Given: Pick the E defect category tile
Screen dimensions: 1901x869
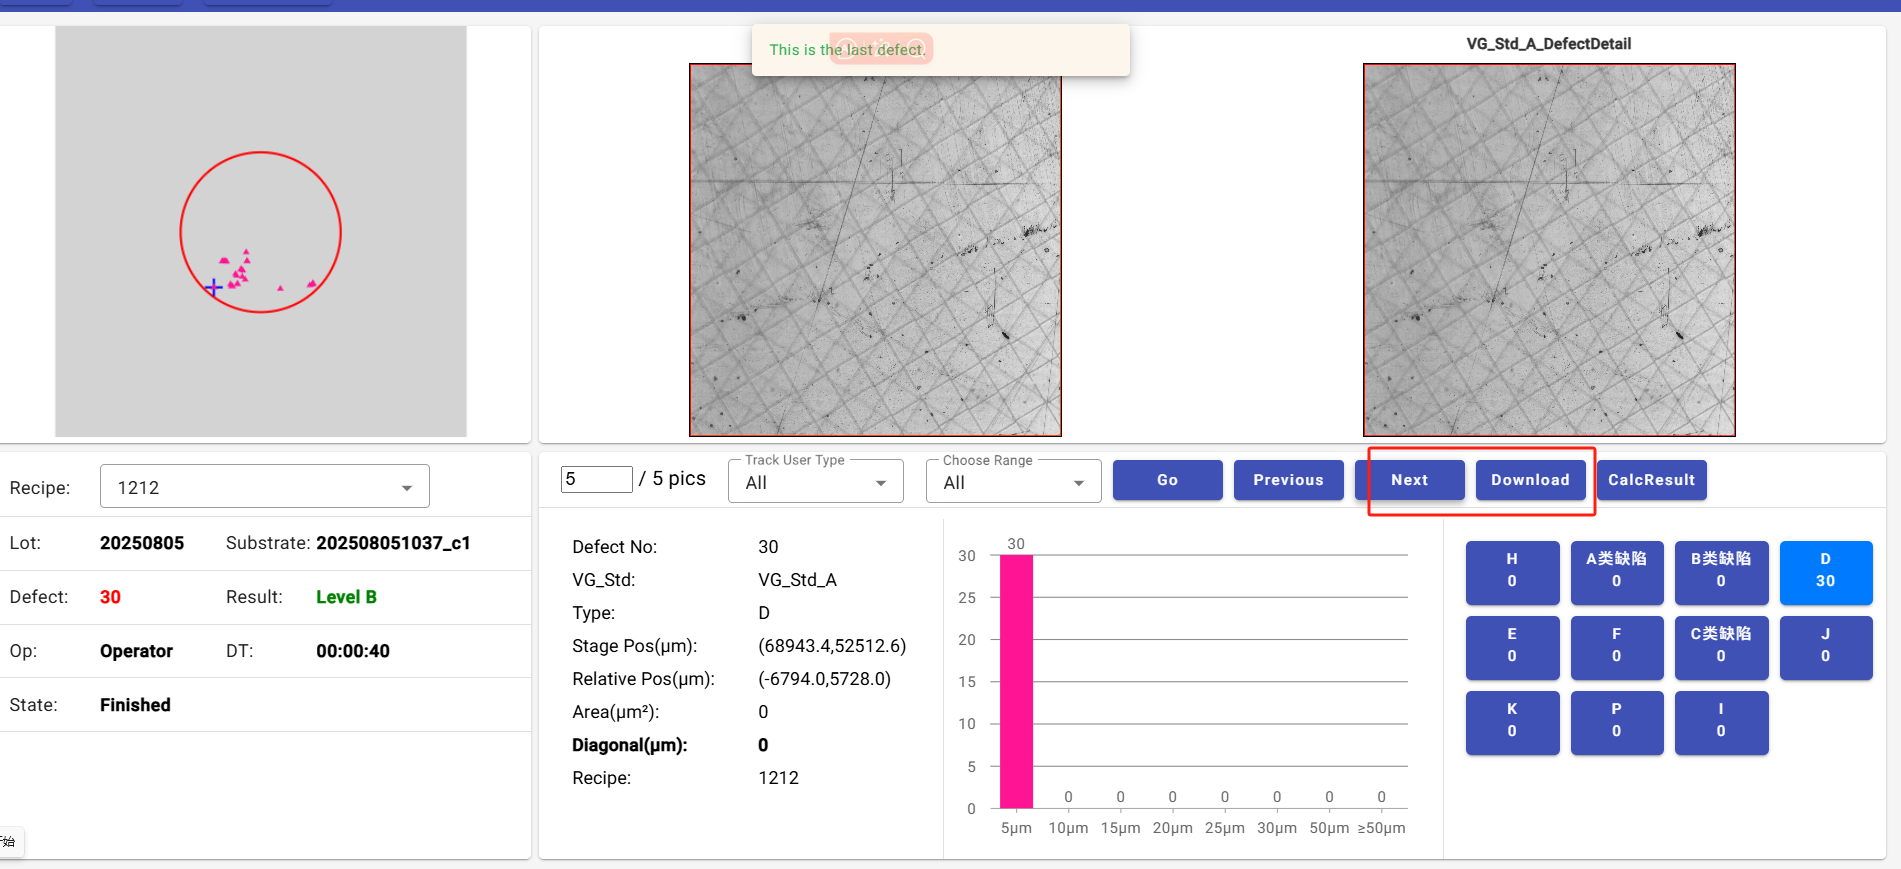Looking at the screenshot, I should (x=1512, y=647).
